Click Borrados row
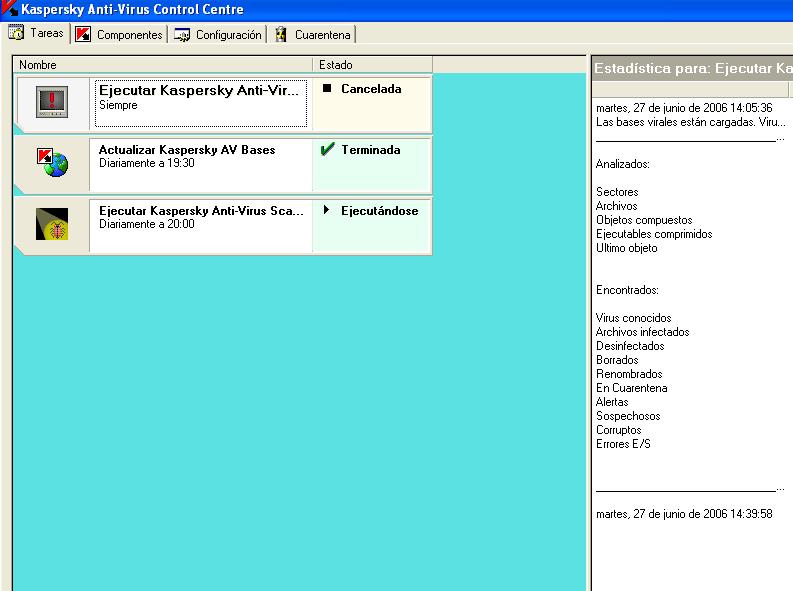This screenshot has width=793, height=591. click(x=617, y=360)
